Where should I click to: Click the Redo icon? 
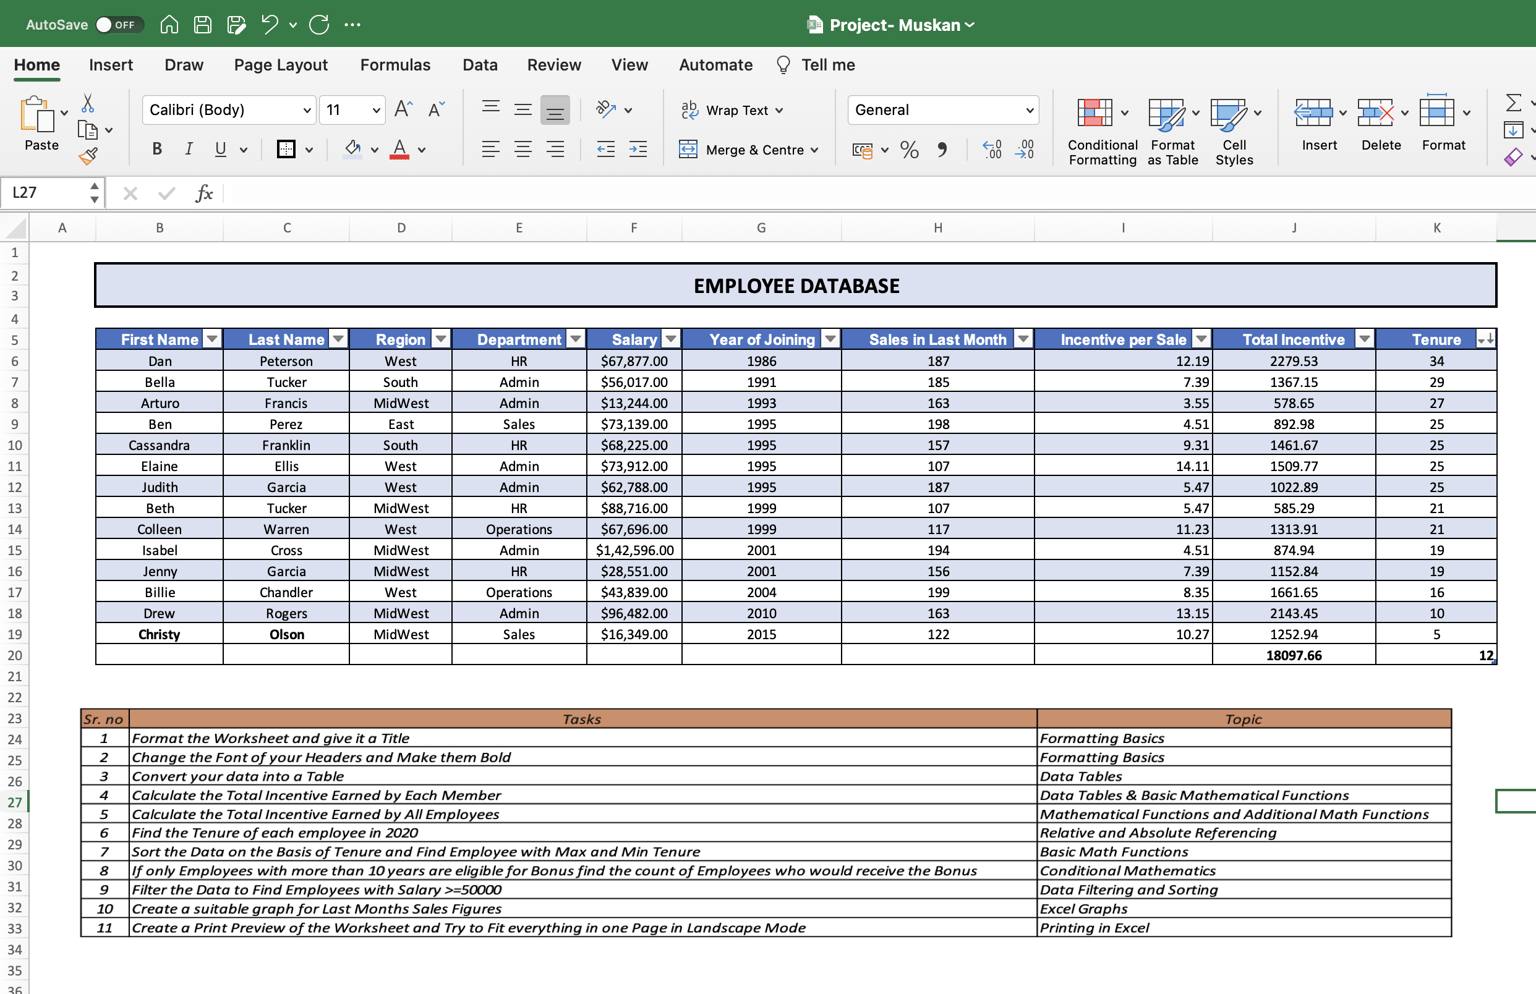pyautogui.click(x=319, y=24)
